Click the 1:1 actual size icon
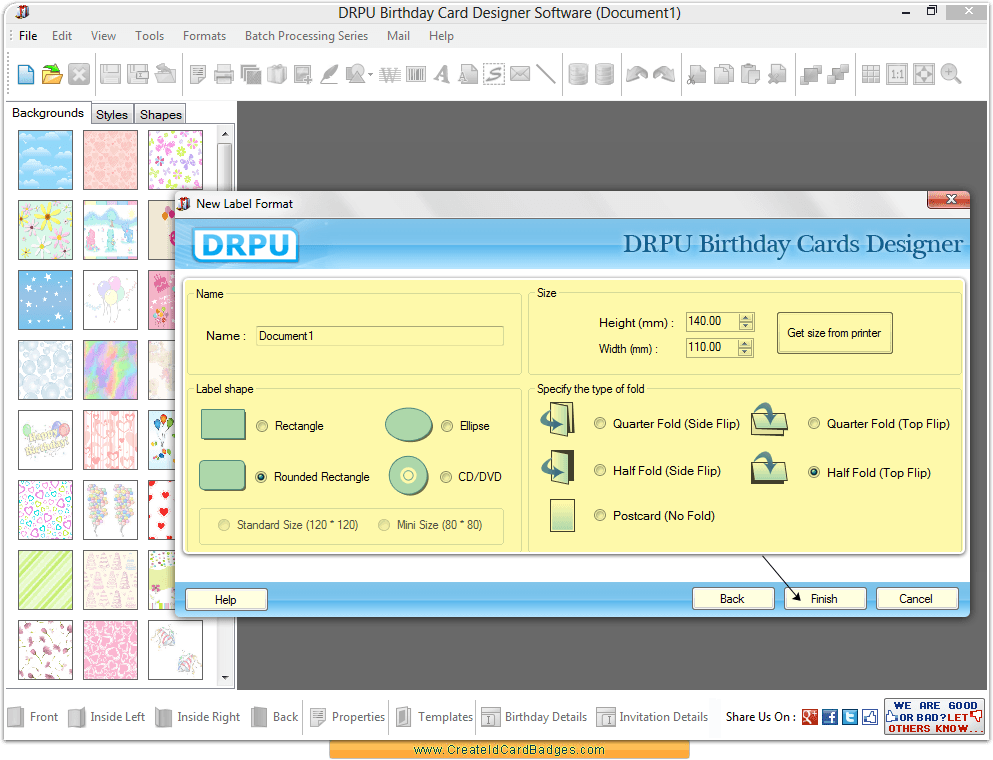This screenshot has height=760, width=993. click(x=897, y=75)
